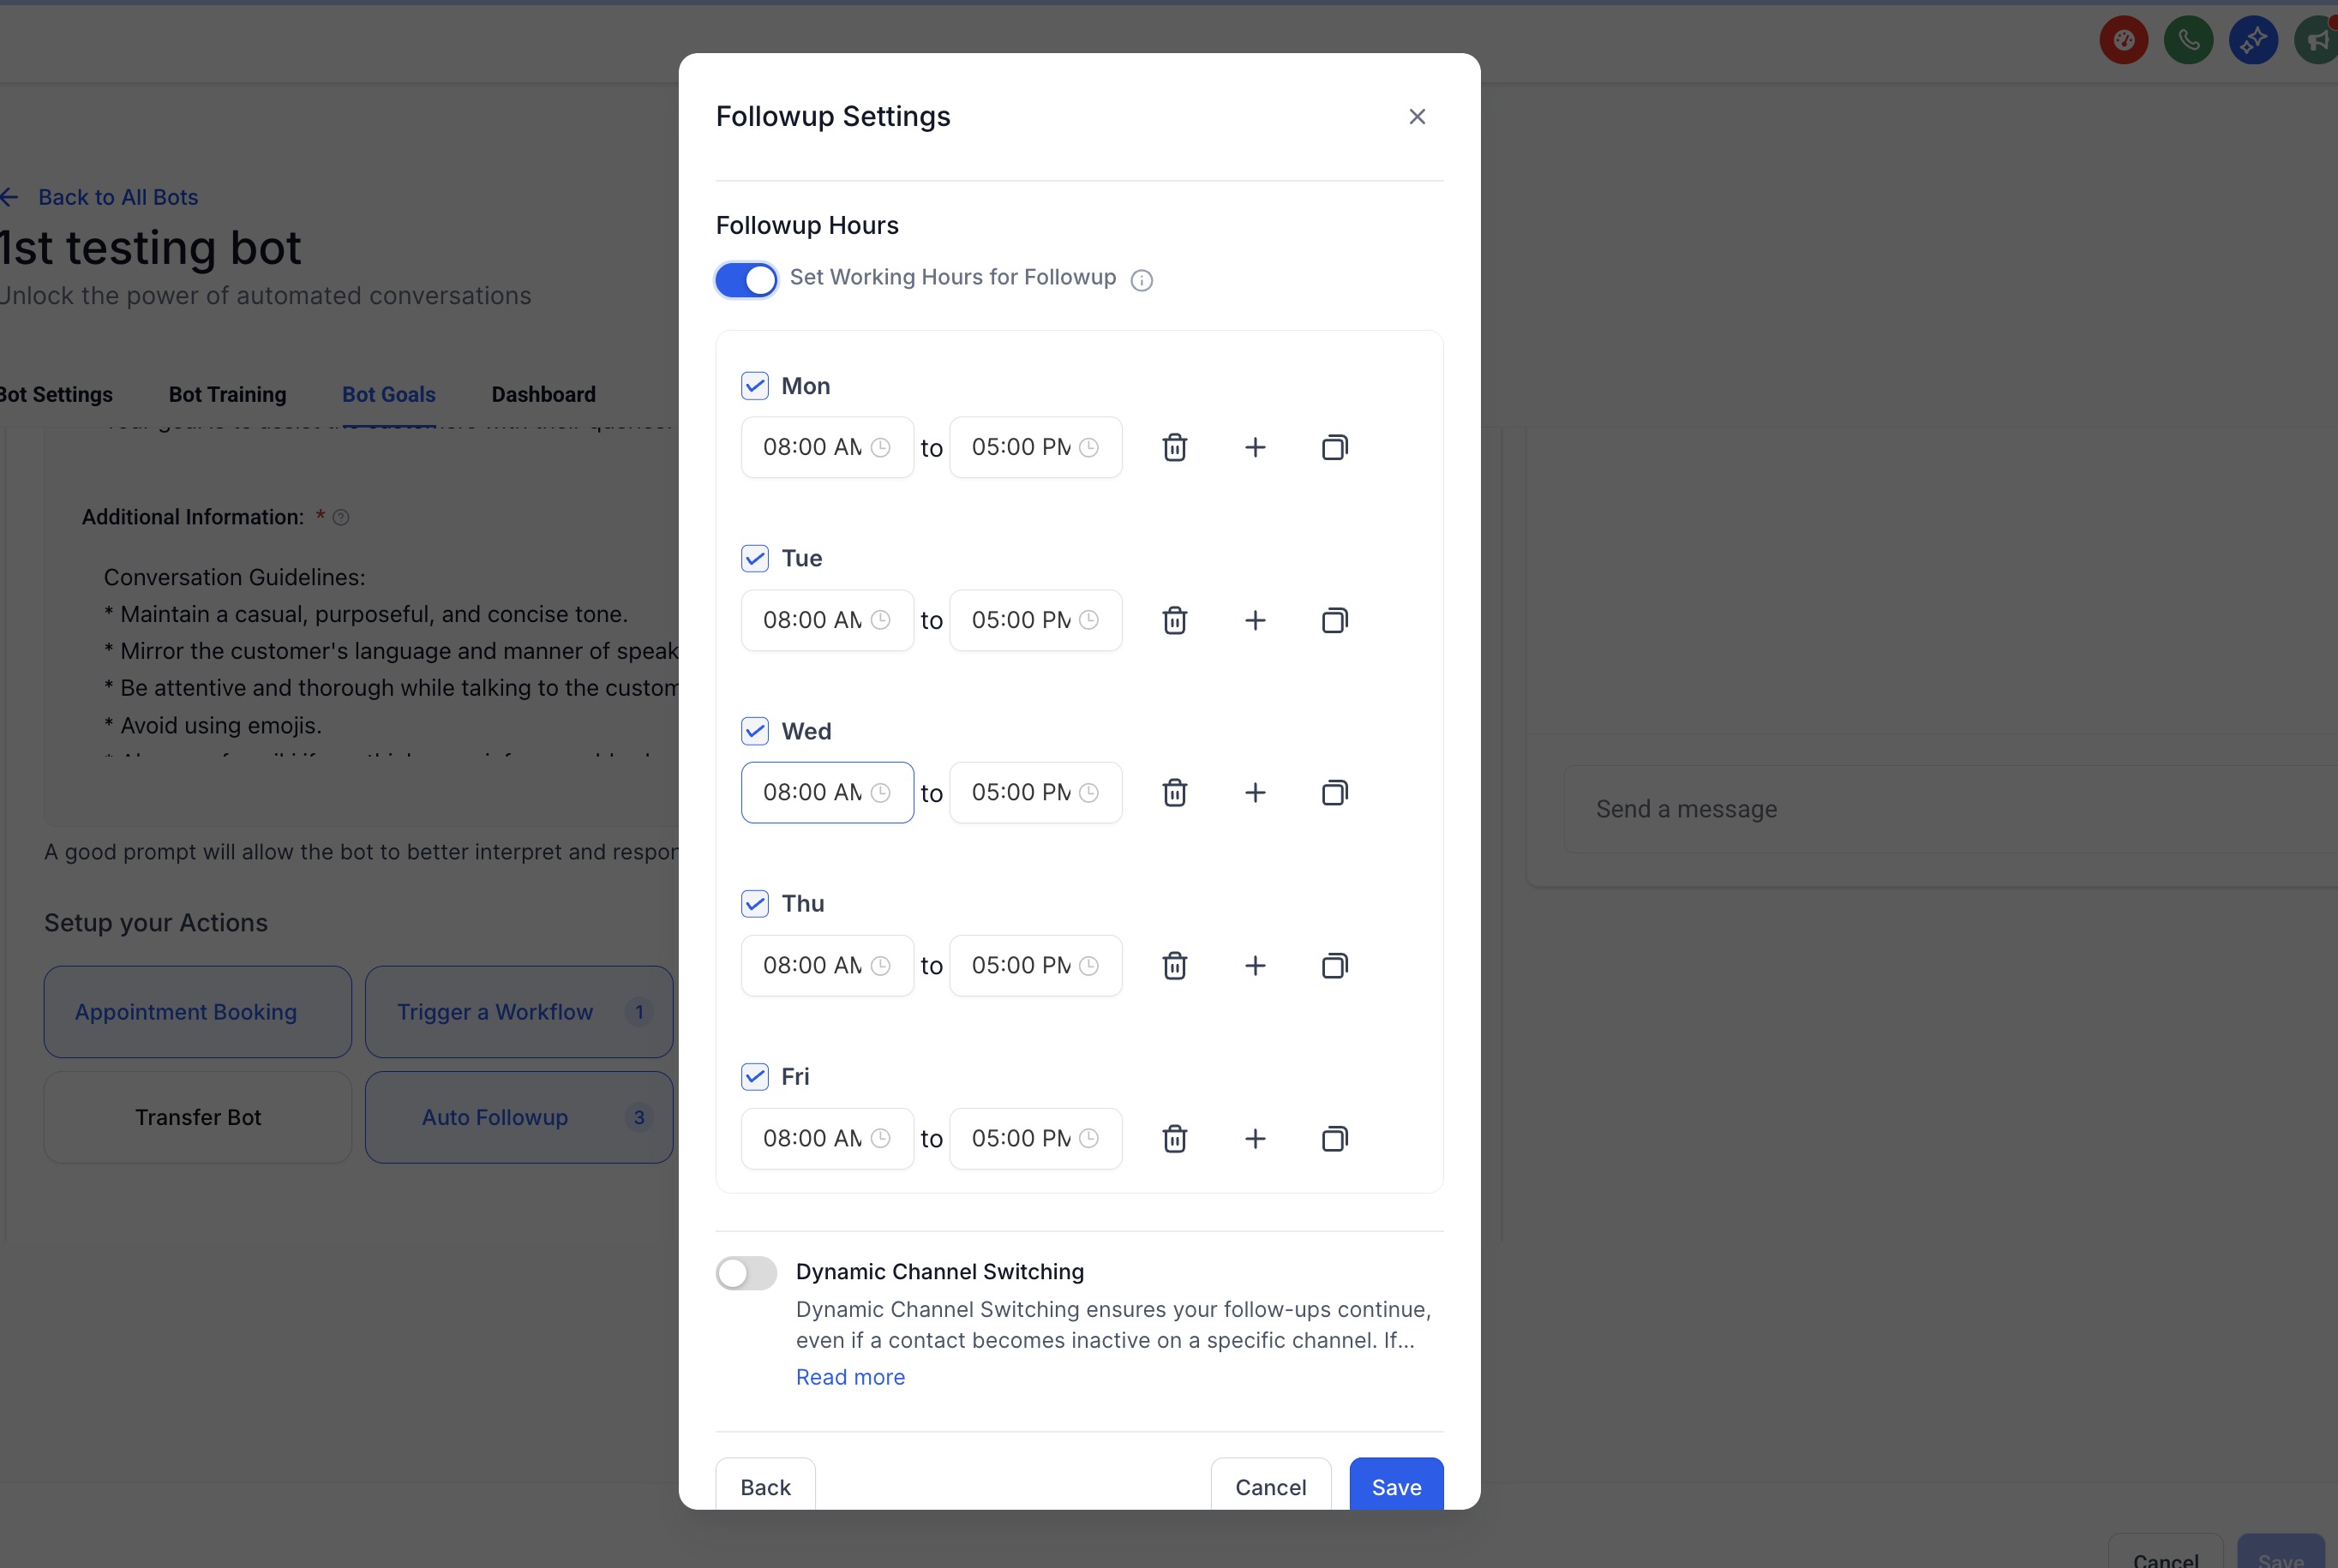
Task: Enable Dynamic Channel Switching toggle
Action: coord(746,1273)
